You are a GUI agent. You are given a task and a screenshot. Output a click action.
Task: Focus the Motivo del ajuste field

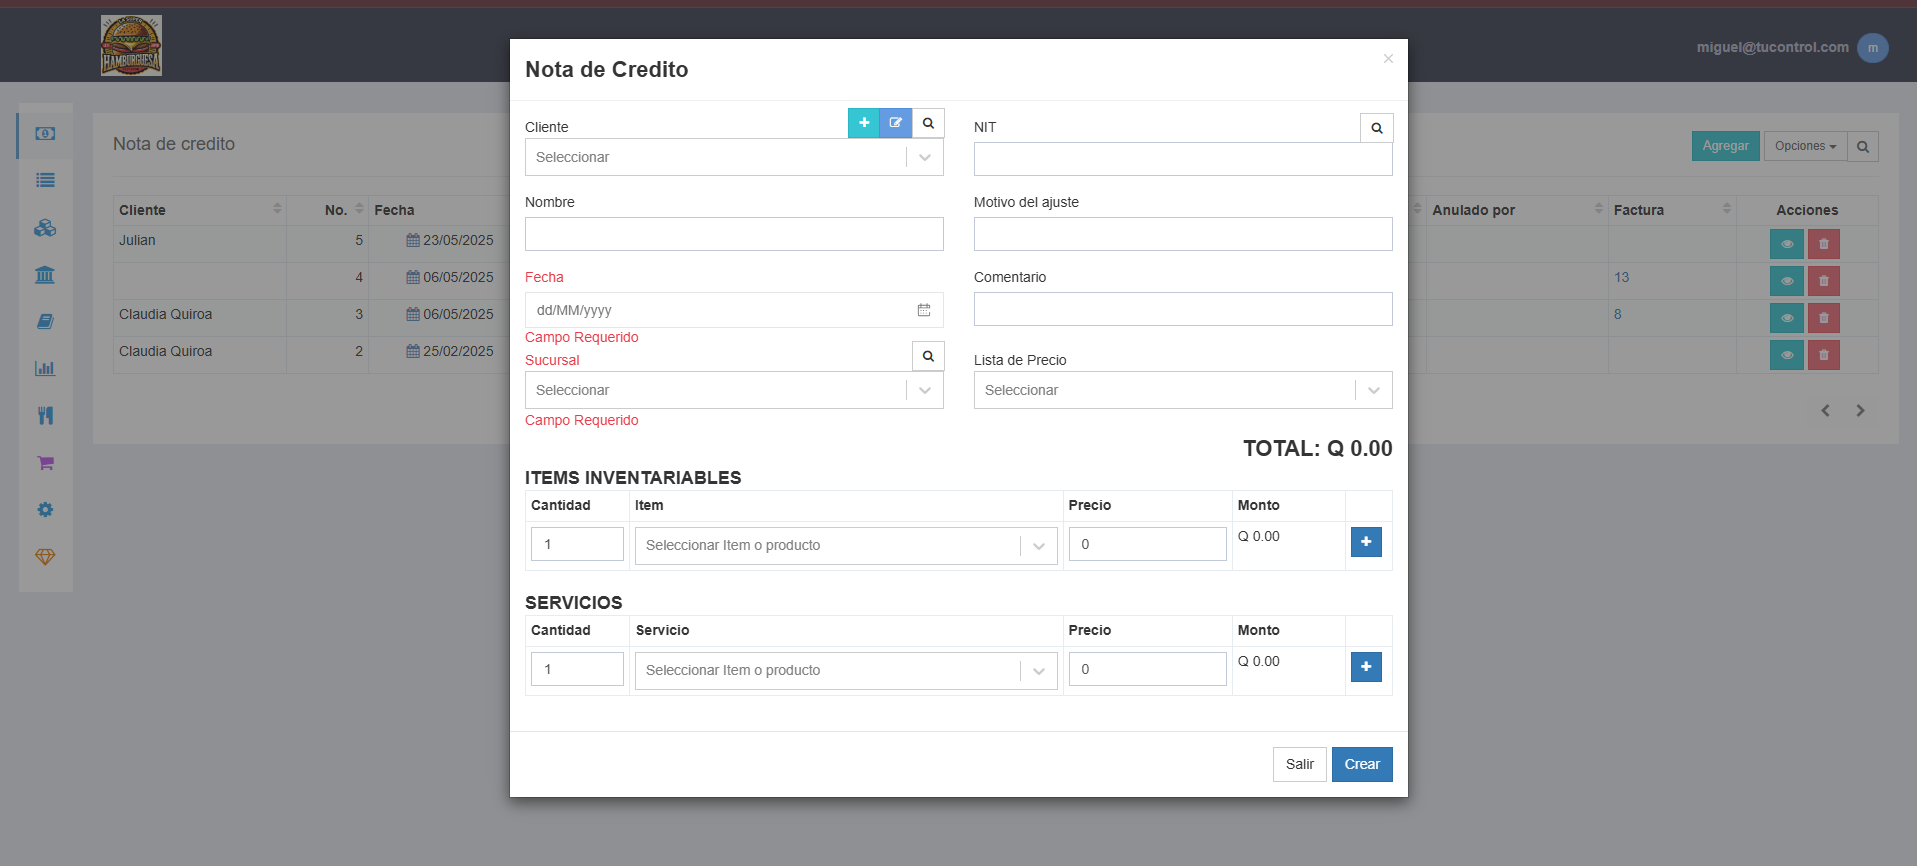click(x=1183, y=234)
